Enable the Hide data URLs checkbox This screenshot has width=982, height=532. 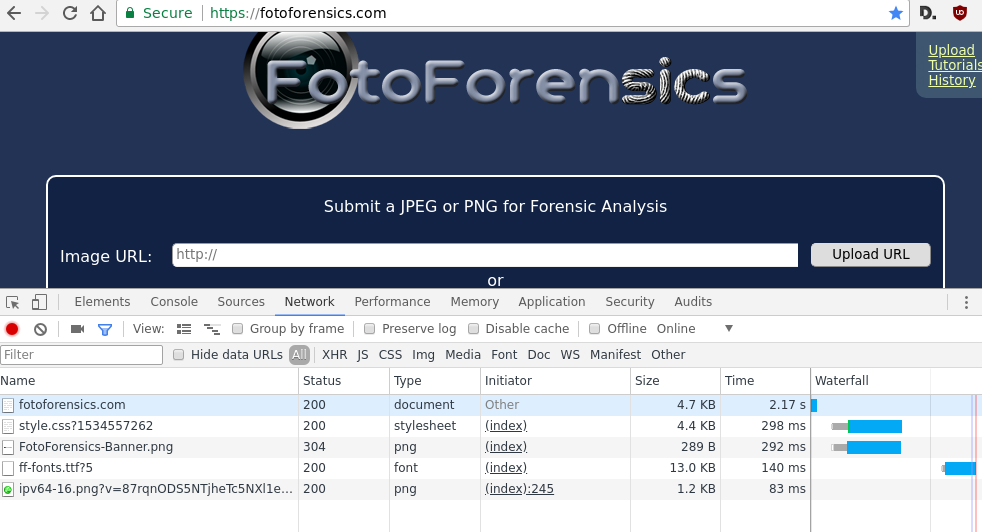[179, 355]
